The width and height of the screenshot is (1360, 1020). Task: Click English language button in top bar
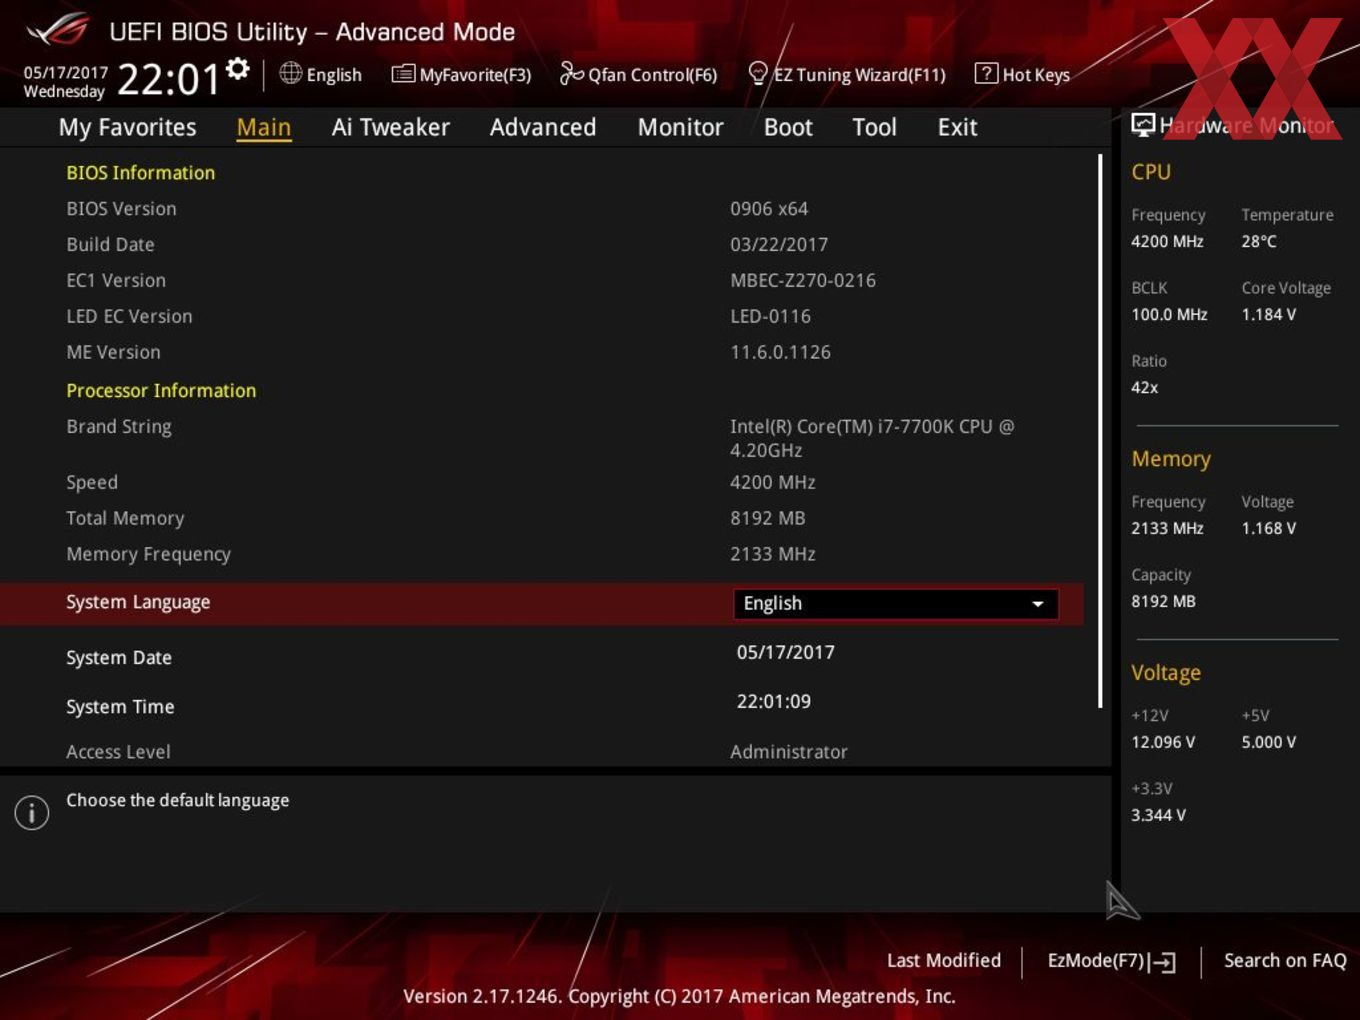coord(321,74)
